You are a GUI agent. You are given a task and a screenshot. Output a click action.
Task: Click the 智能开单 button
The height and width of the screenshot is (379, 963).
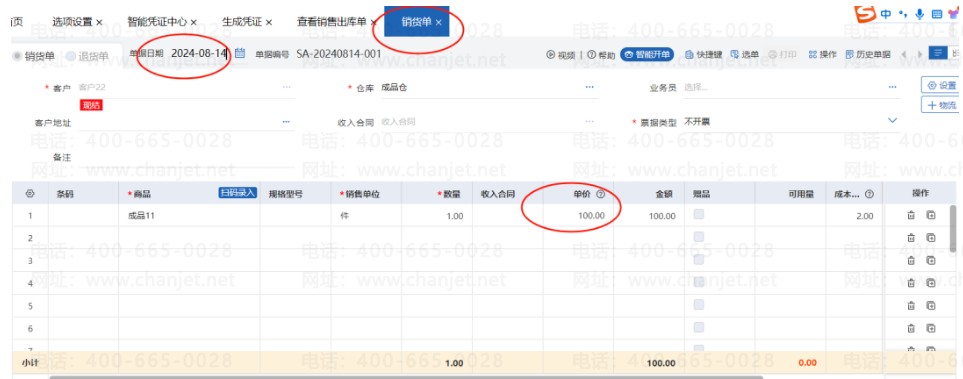[x=647, y=54]
